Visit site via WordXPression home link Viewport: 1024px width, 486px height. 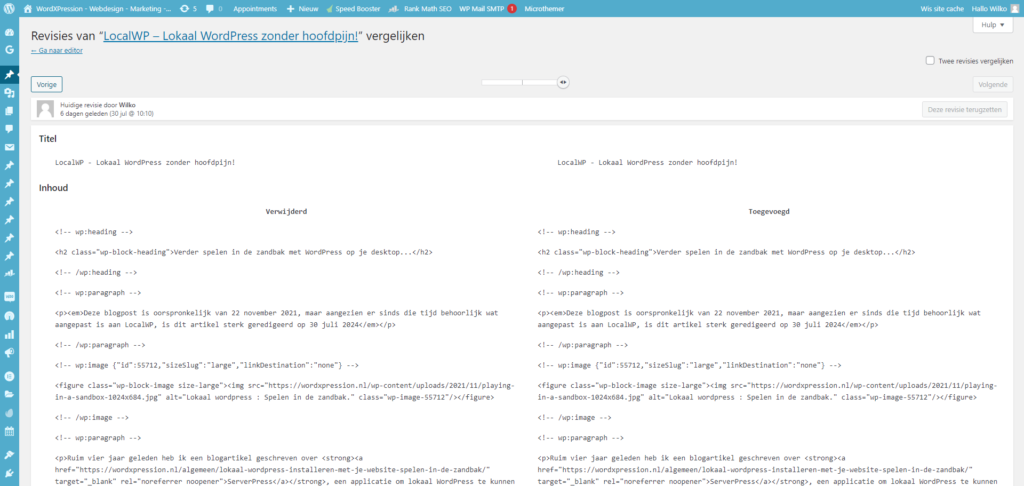tap(97, 9)
